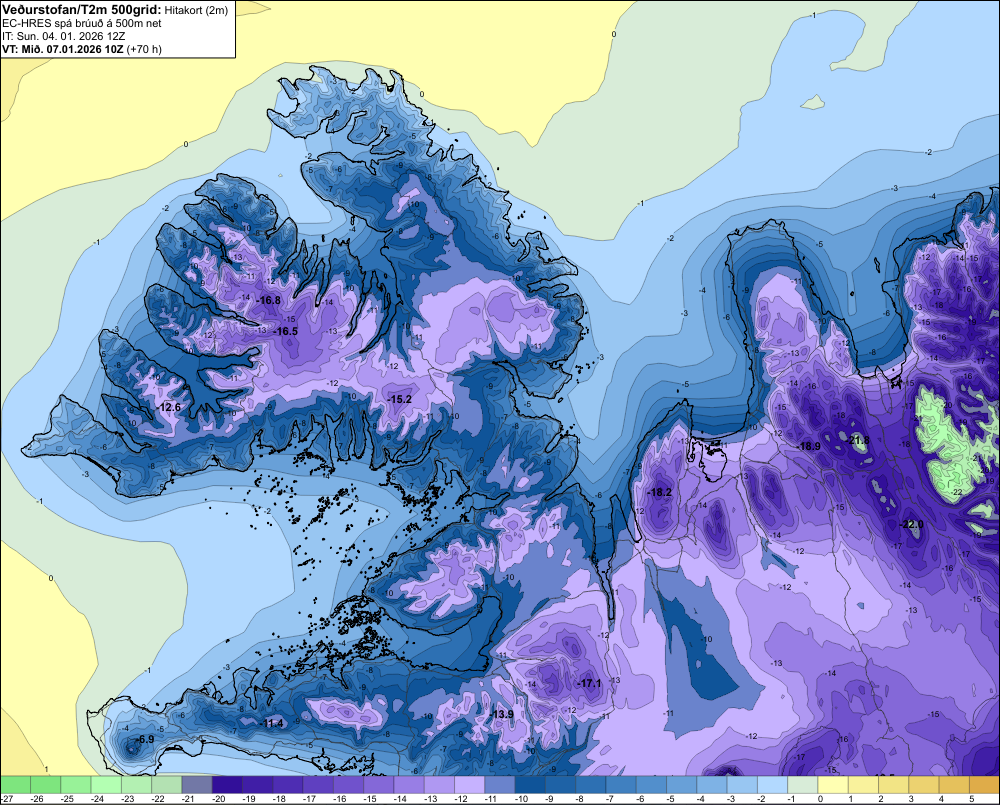Select the "Hitakort (2m)" header text
This screenshot has height=805, width=1000.
coord(196,10)
